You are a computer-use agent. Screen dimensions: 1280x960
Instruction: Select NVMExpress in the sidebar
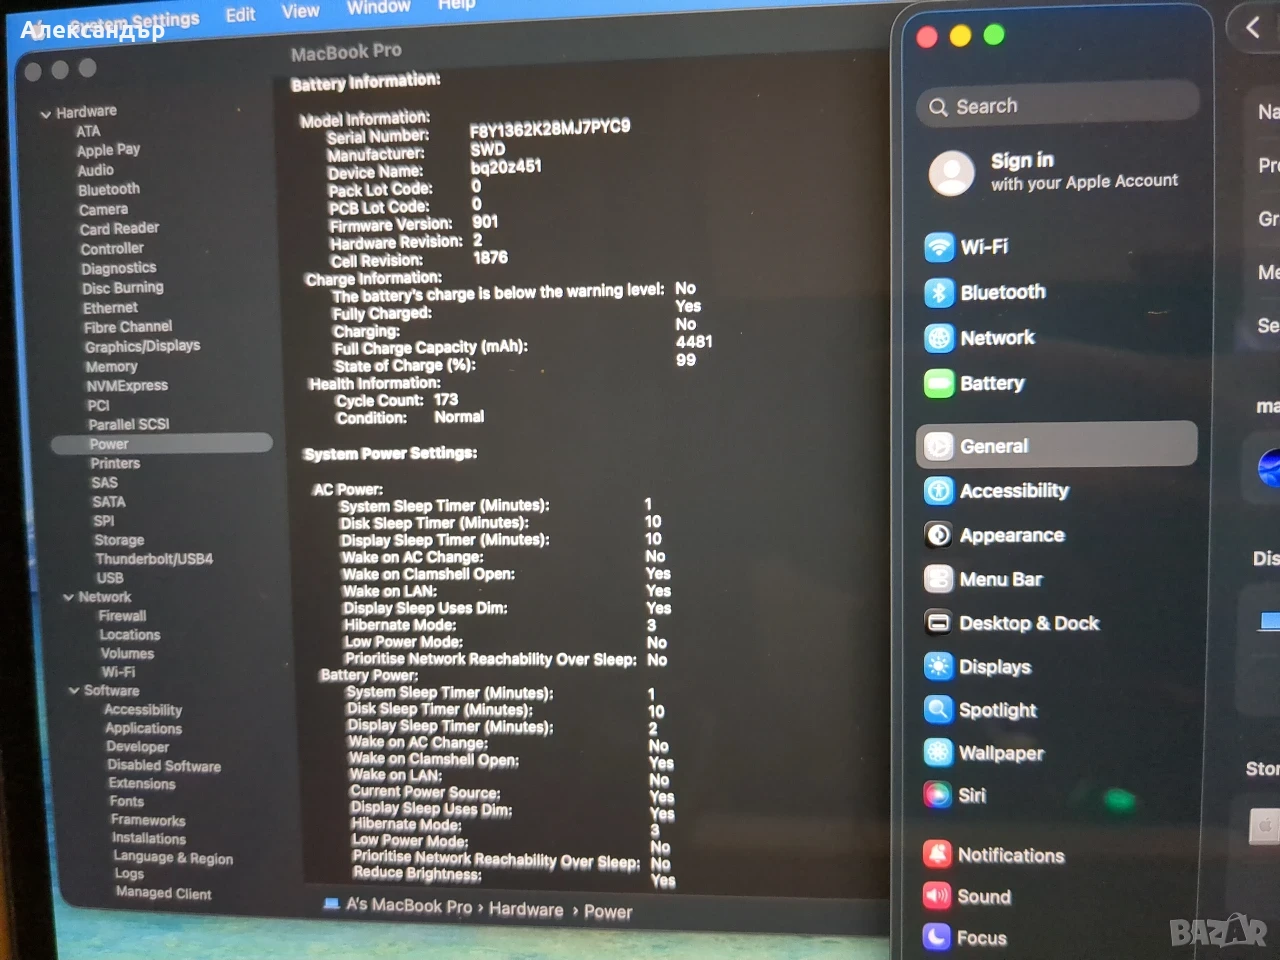click(x=127, y=385)
